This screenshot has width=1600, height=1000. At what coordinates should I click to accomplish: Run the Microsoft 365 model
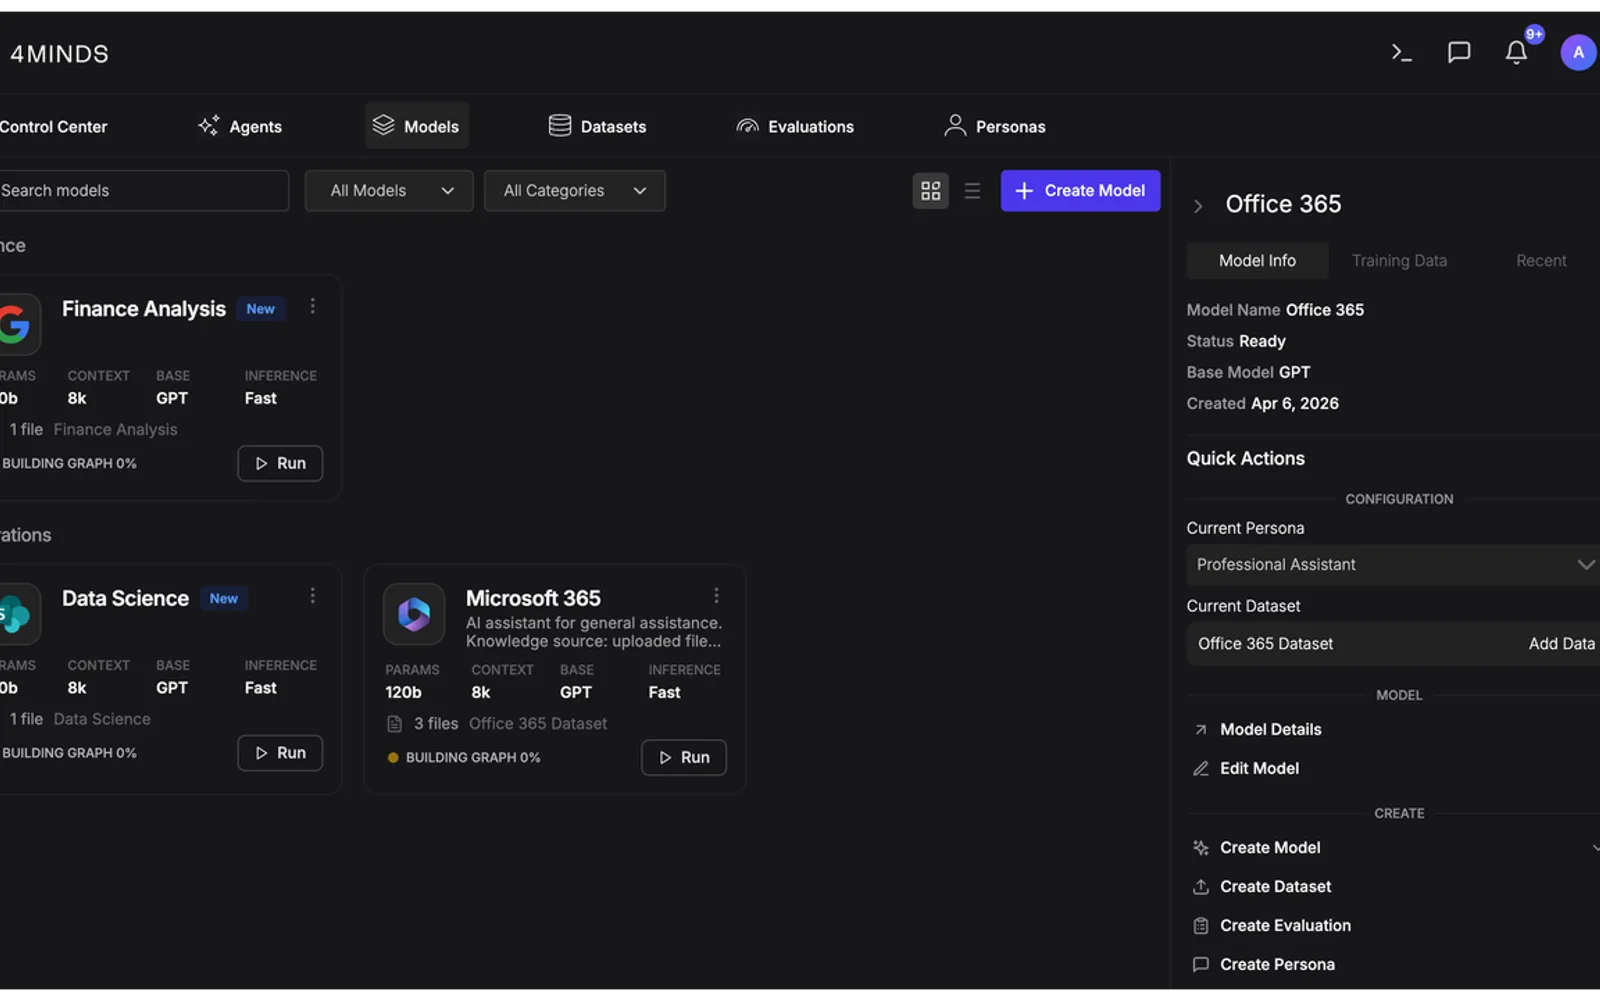click(684, 757)
